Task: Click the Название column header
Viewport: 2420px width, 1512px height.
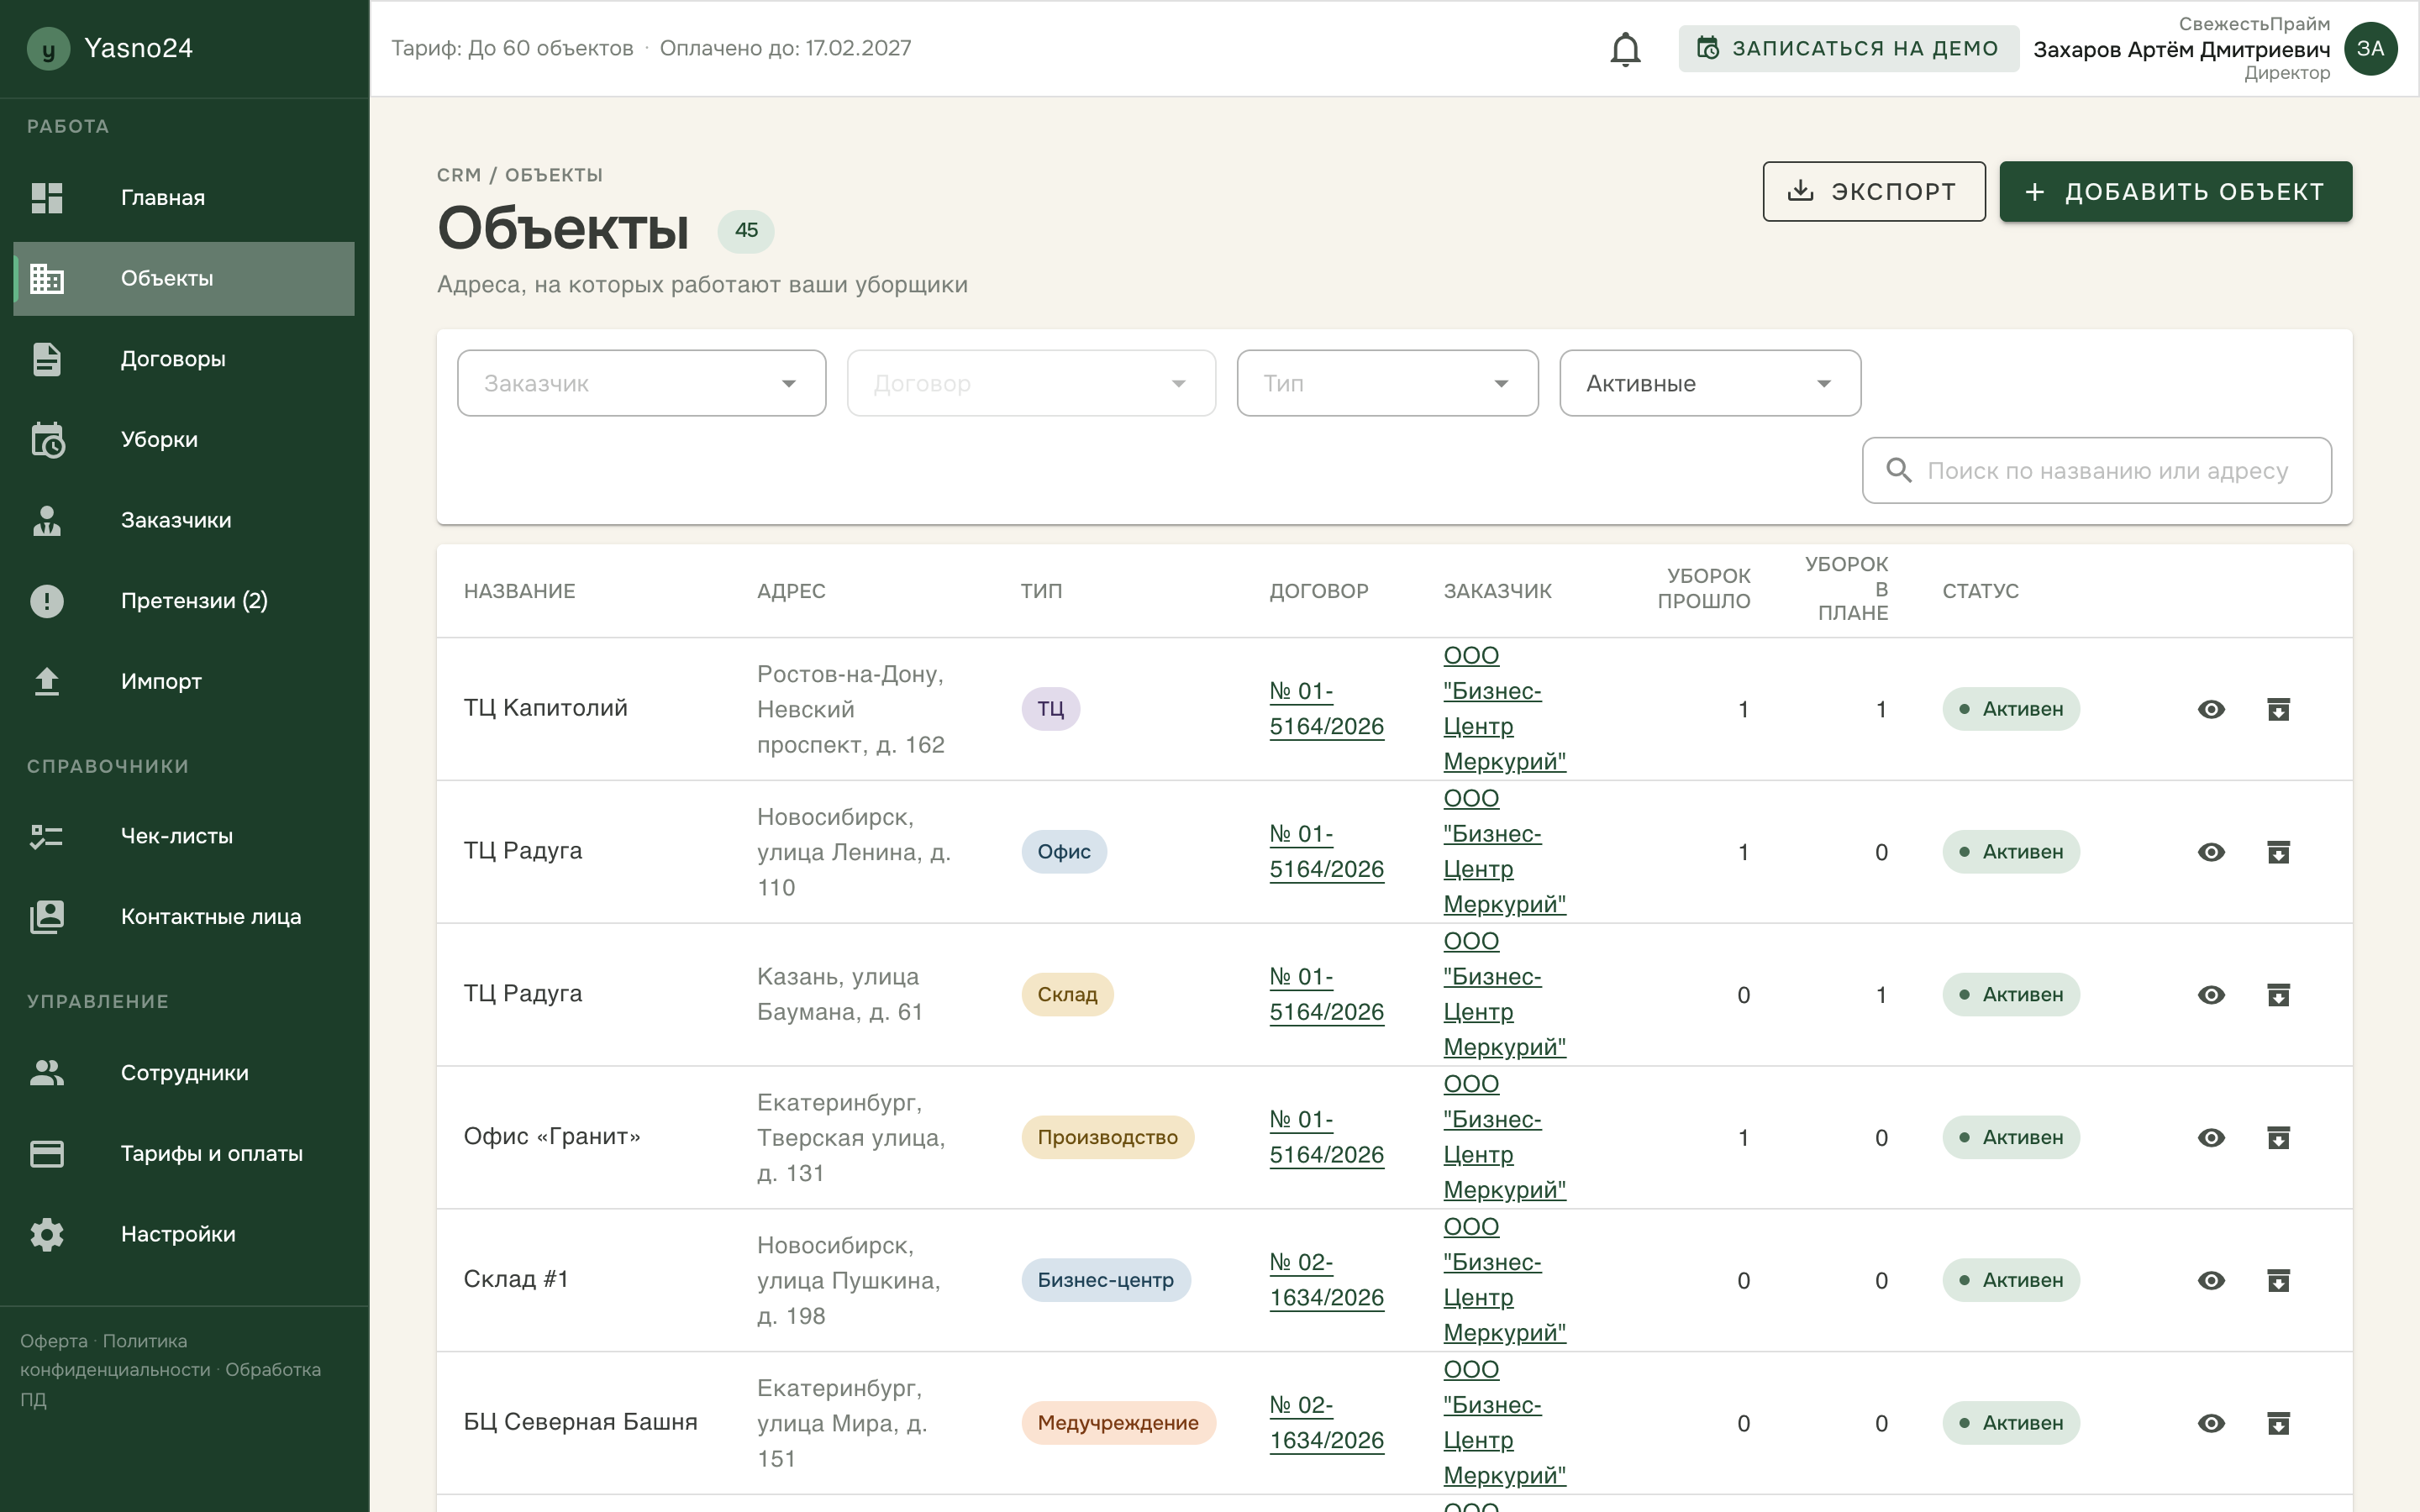Action: (519, 591)
